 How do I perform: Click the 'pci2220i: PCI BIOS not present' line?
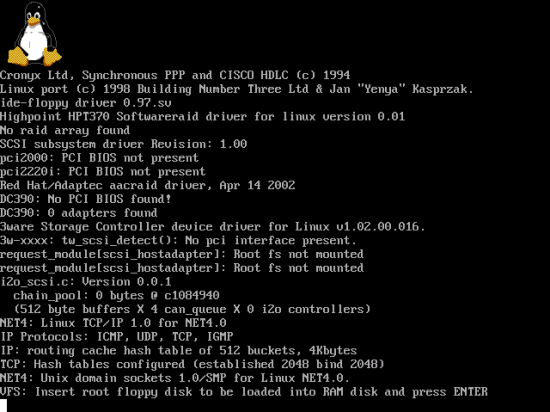pyautogui.click(x=103, y=171)
